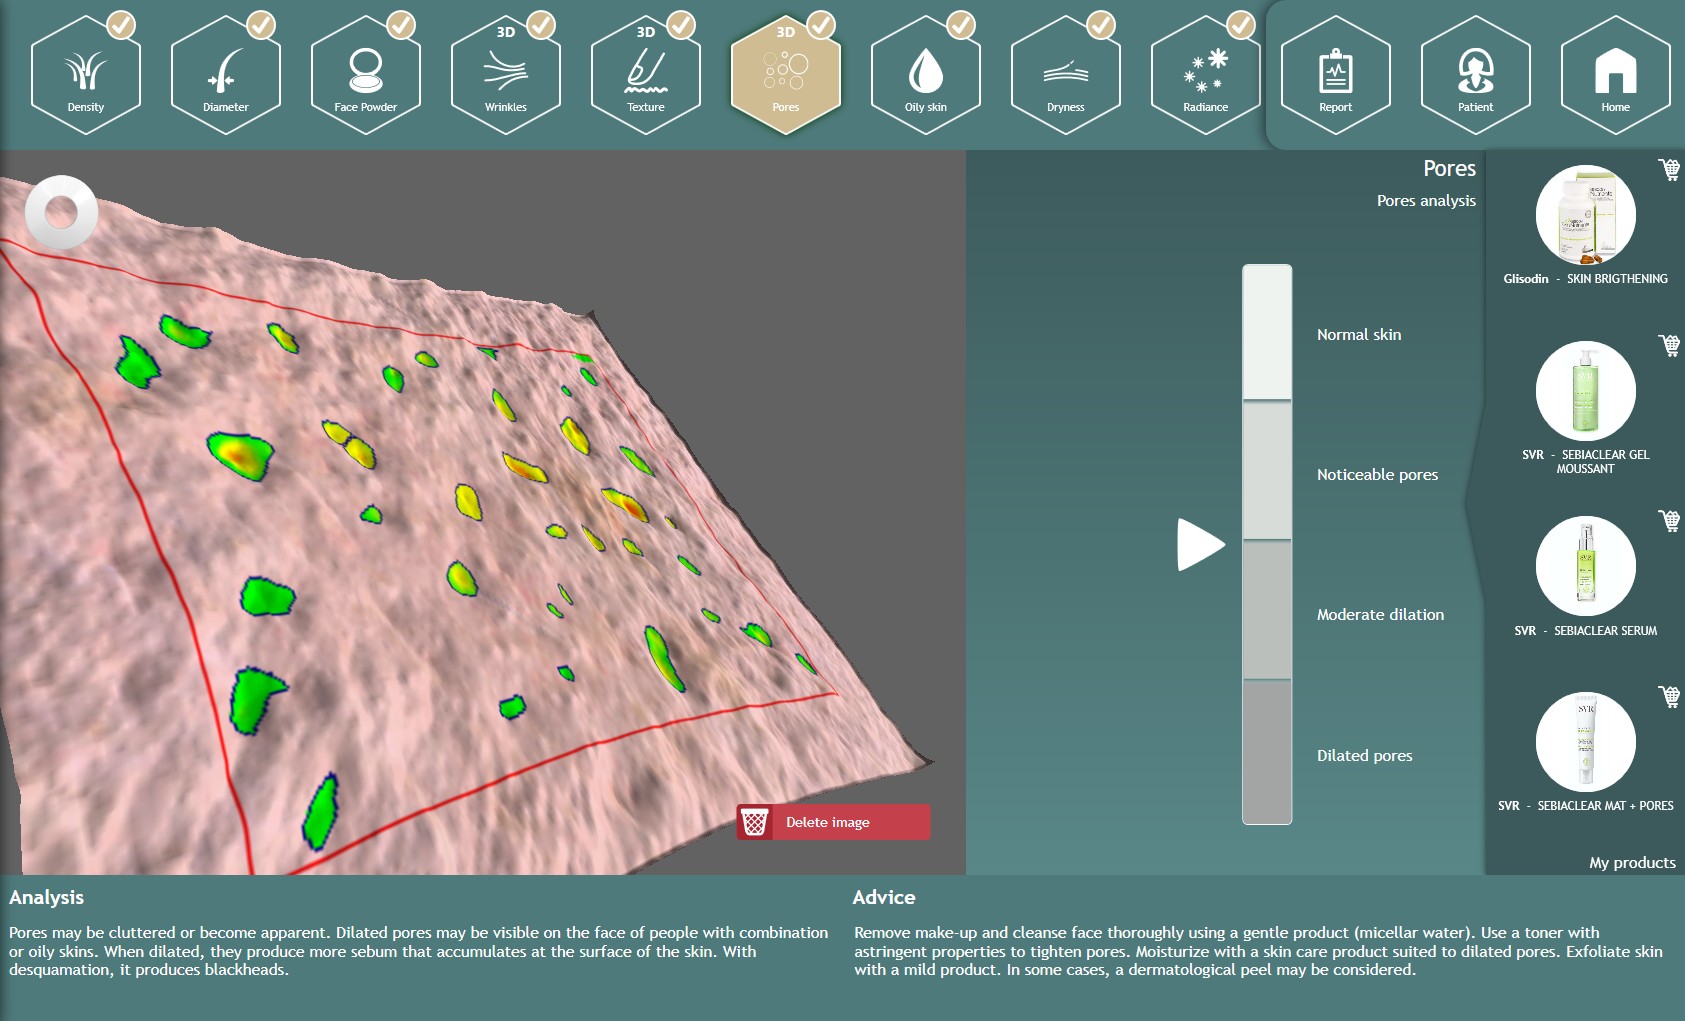Open the 3D Texture analysis

646,77
